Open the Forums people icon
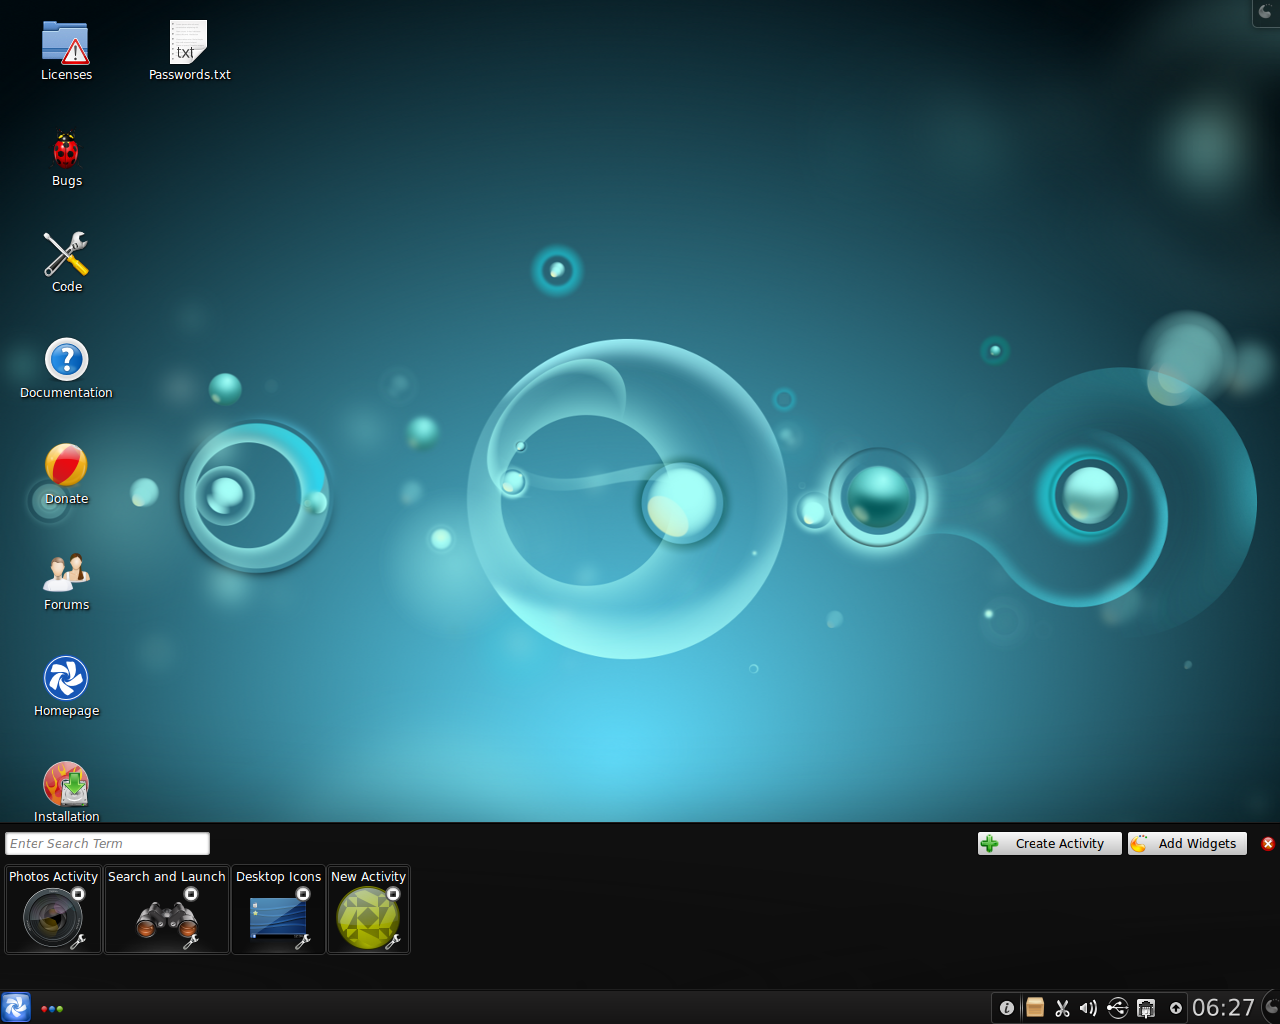Screen dimensions: 1280x1024 click(x=66, y=572)
